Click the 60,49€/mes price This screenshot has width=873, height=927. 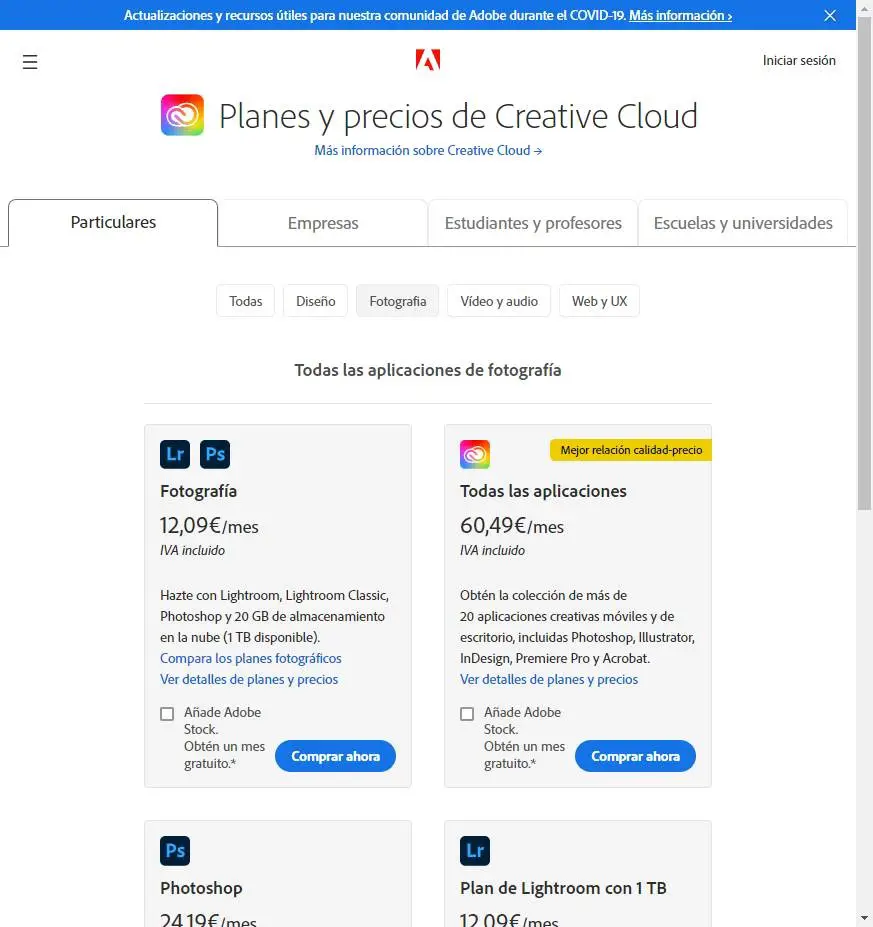coord(512,525)
